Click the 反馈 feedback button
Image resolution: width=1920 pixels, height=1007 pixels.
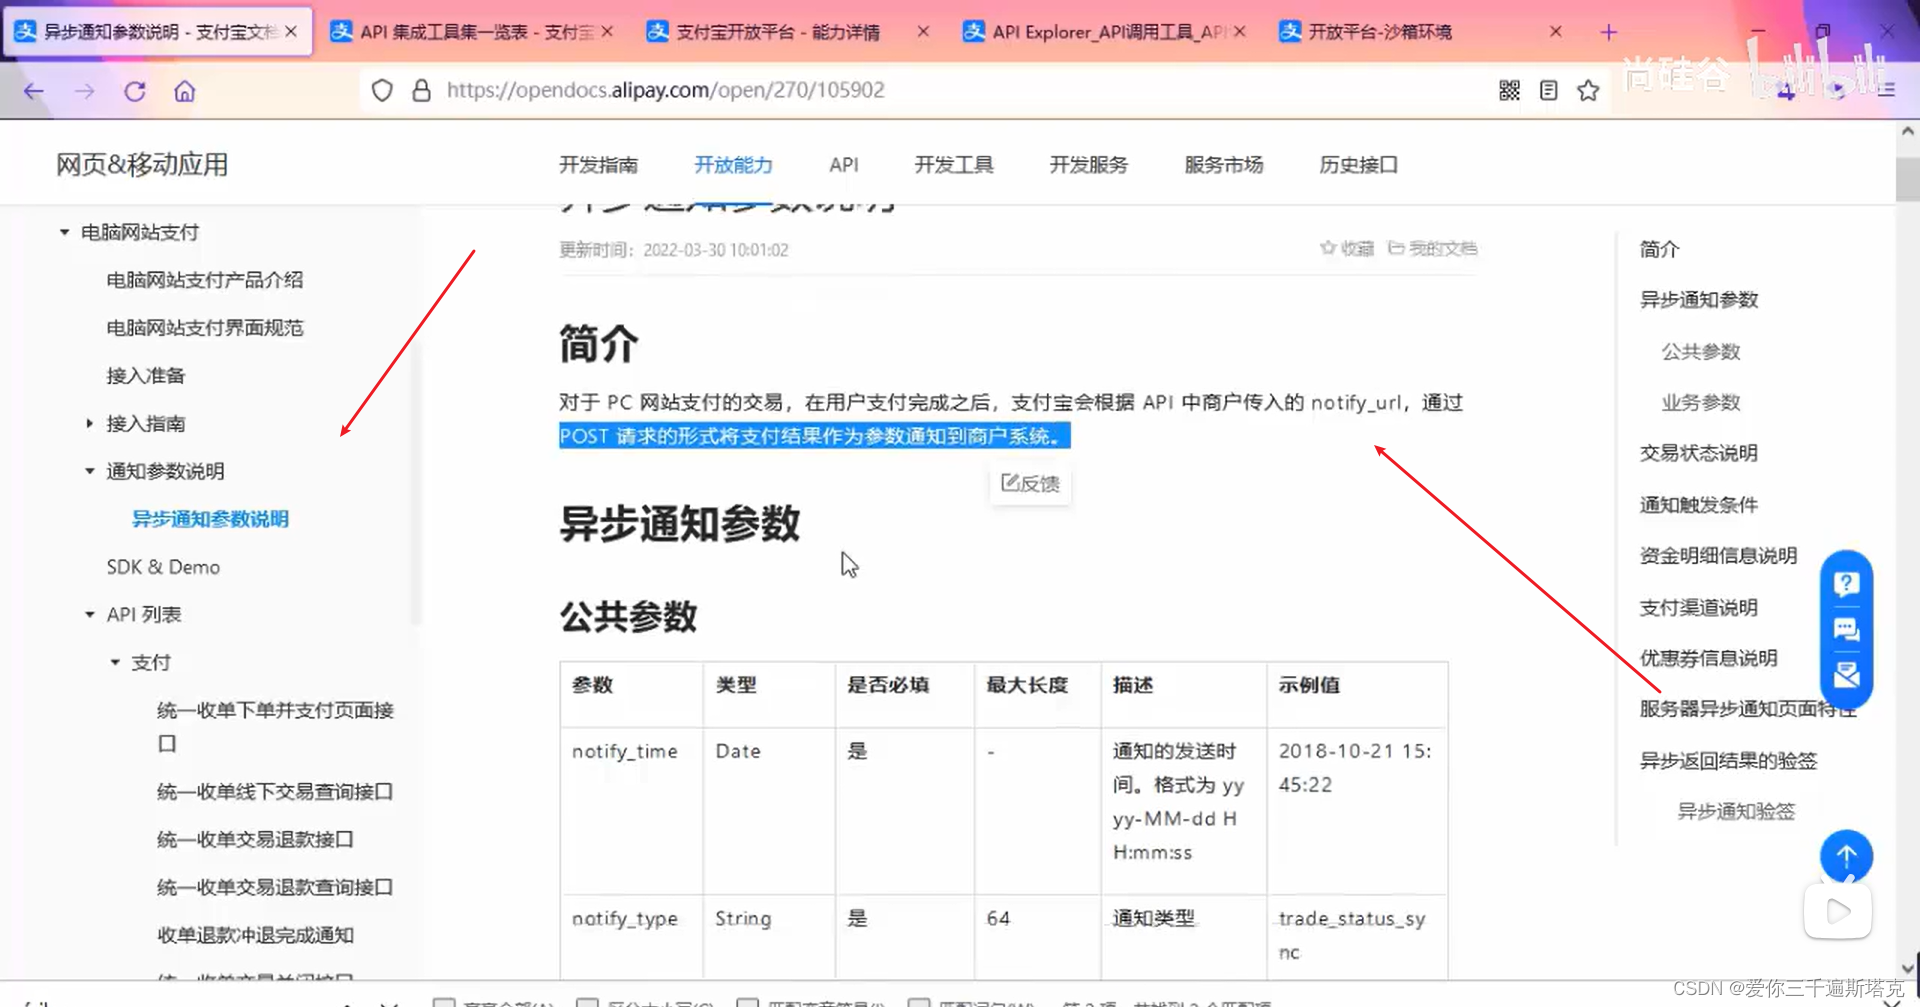[1030, 484]
